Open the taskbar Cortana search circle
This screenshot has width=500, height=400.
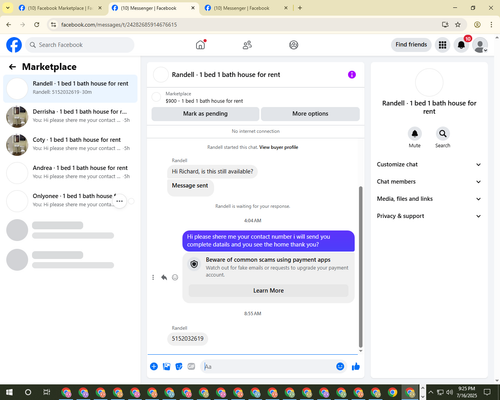[28, 392]
